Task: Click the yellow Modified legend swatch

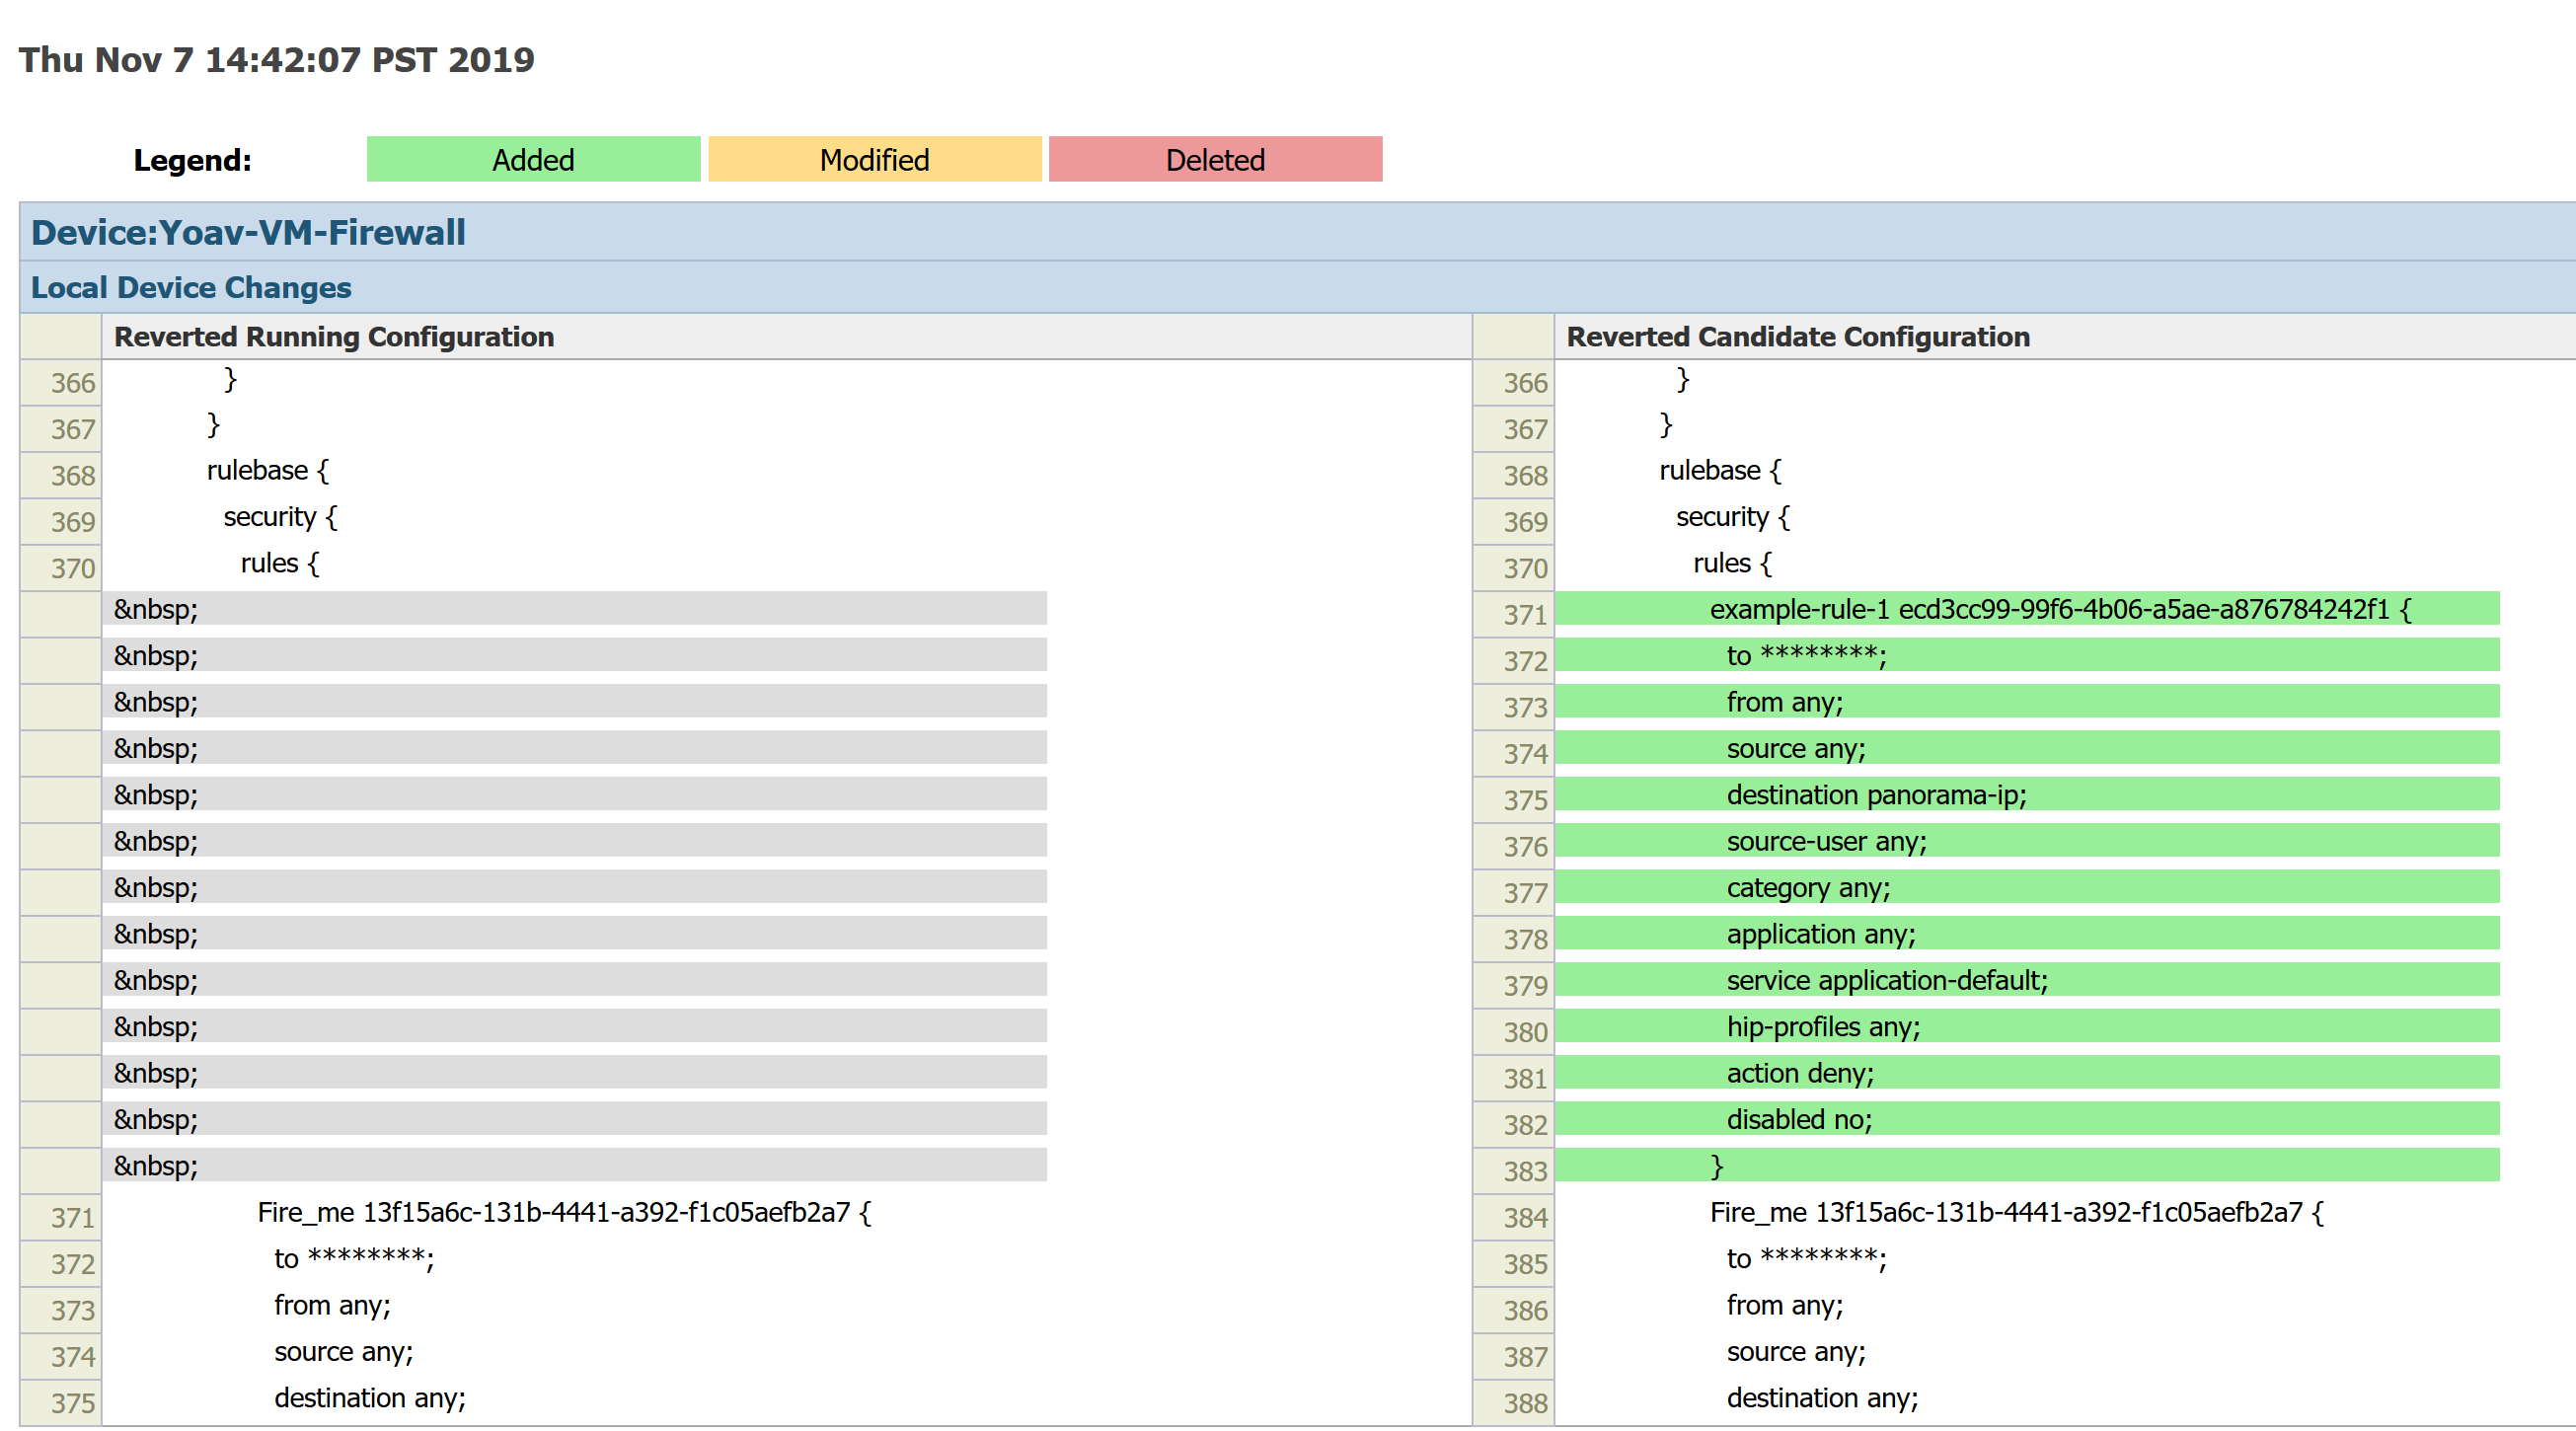Action: pyautogui.click(x=874, y=159)
